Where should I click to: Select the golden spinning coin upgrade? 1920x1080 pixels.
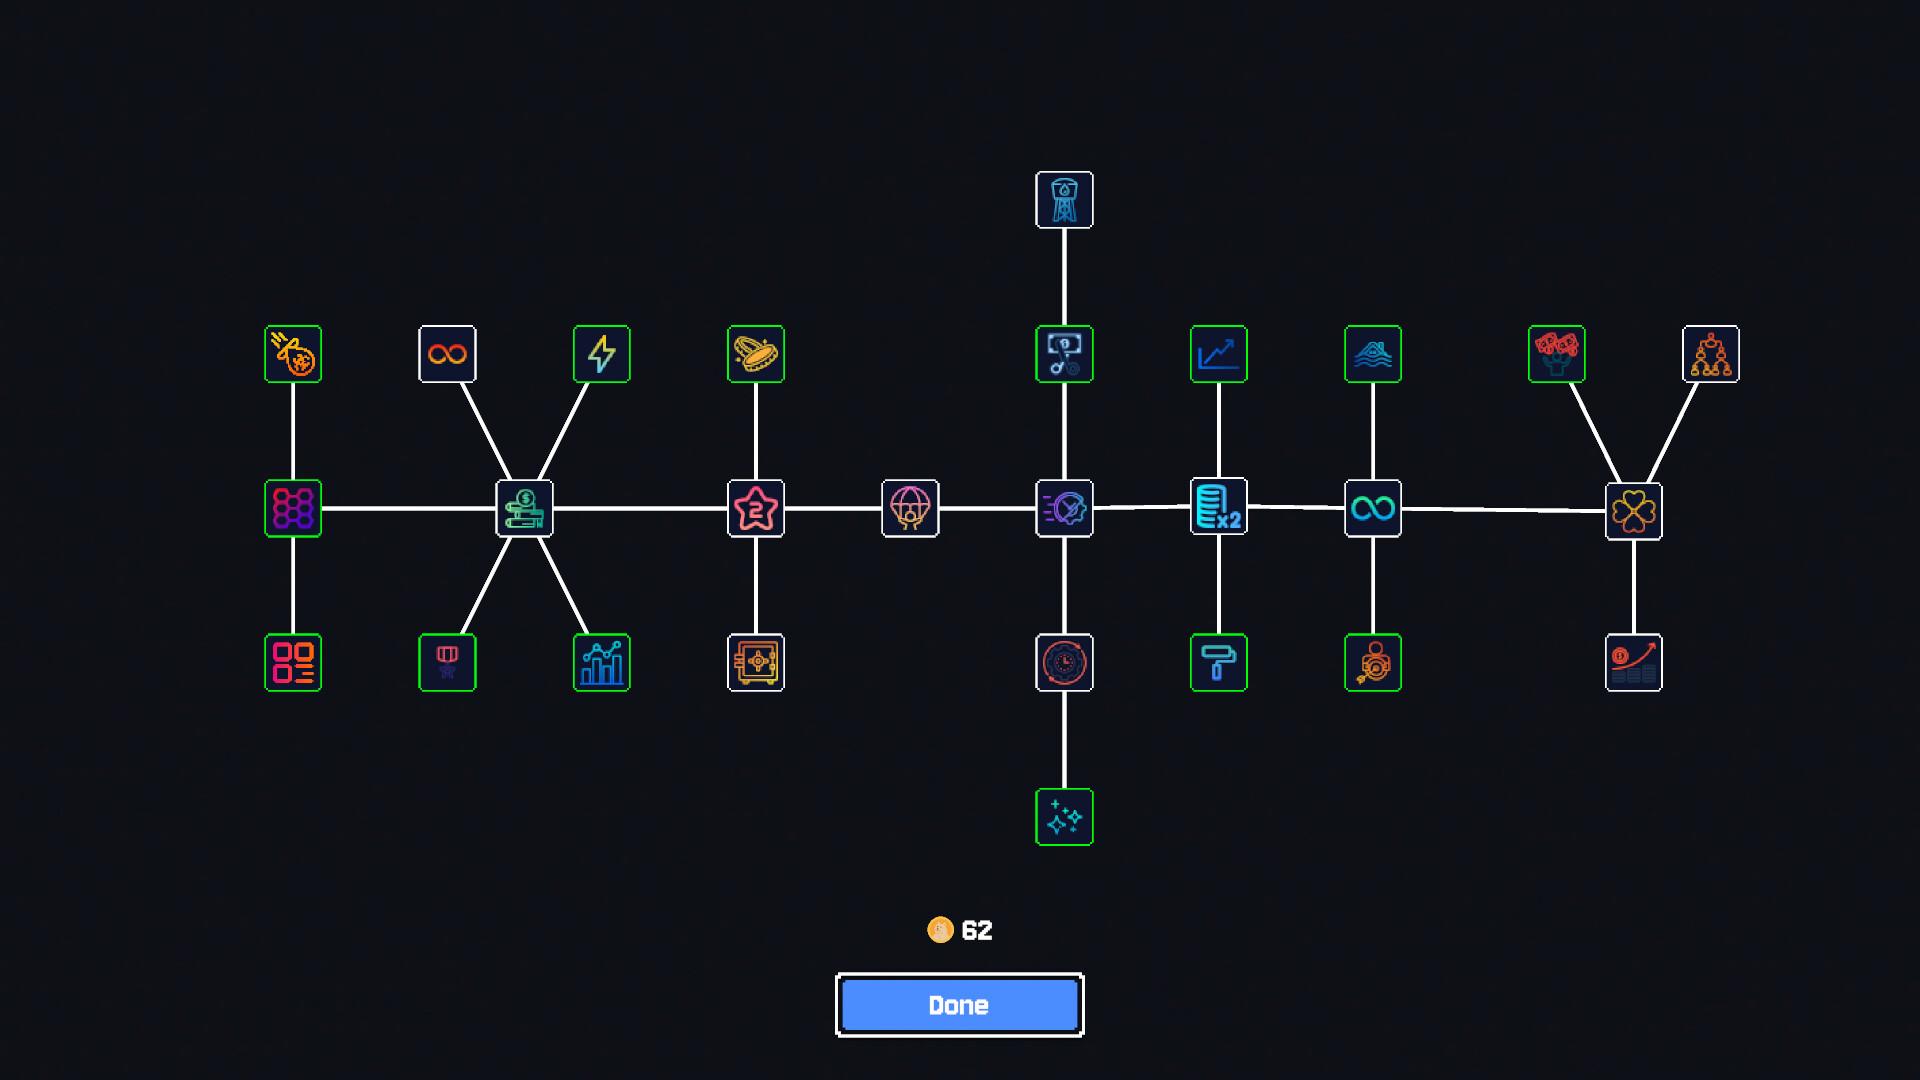tap(756, 354)
